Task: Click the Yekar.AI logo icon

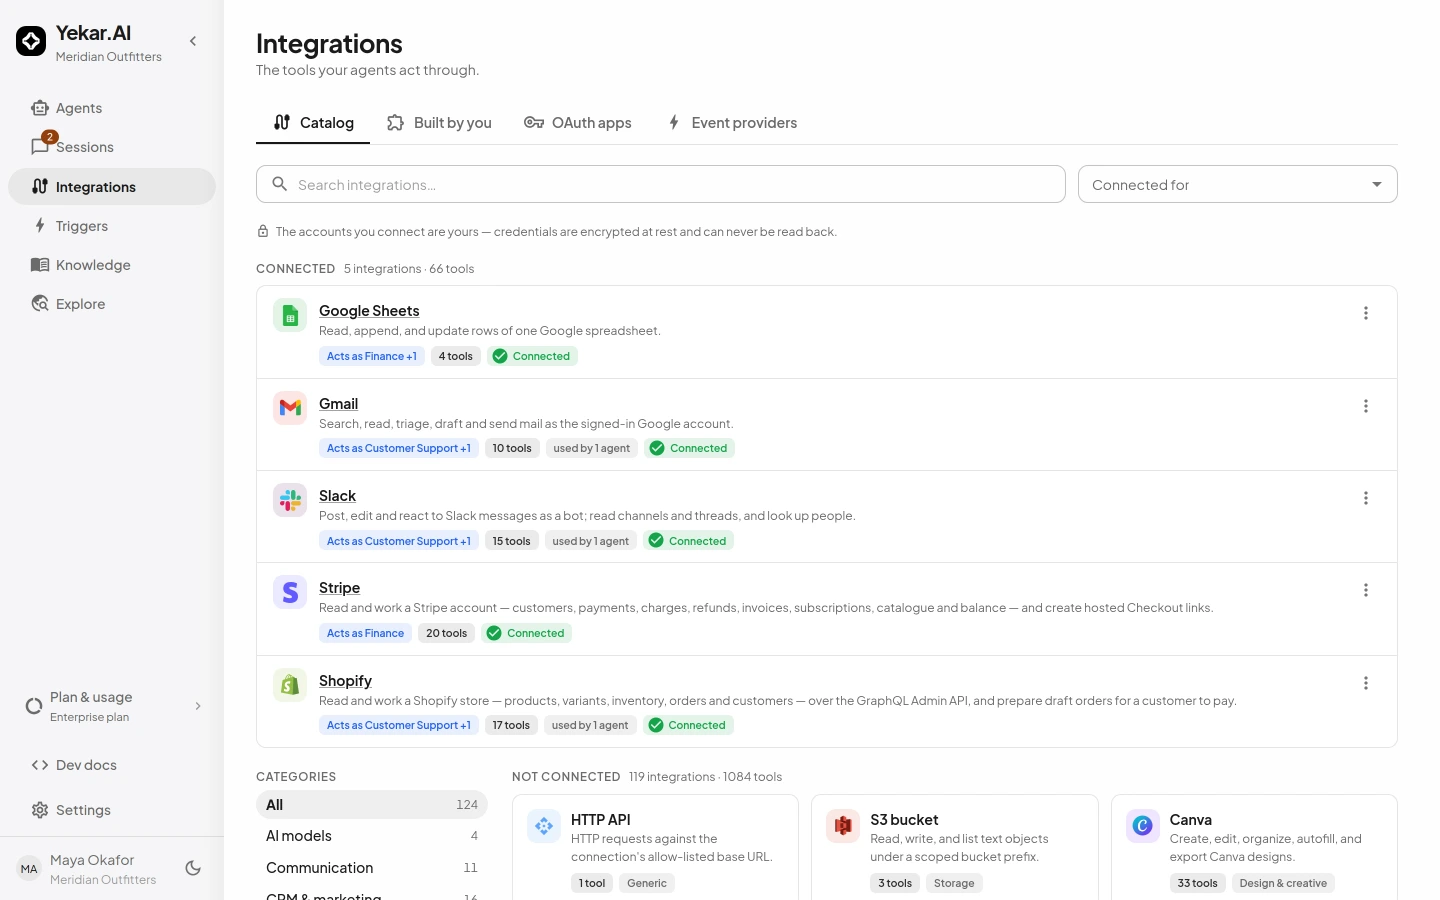Action: 31,41
